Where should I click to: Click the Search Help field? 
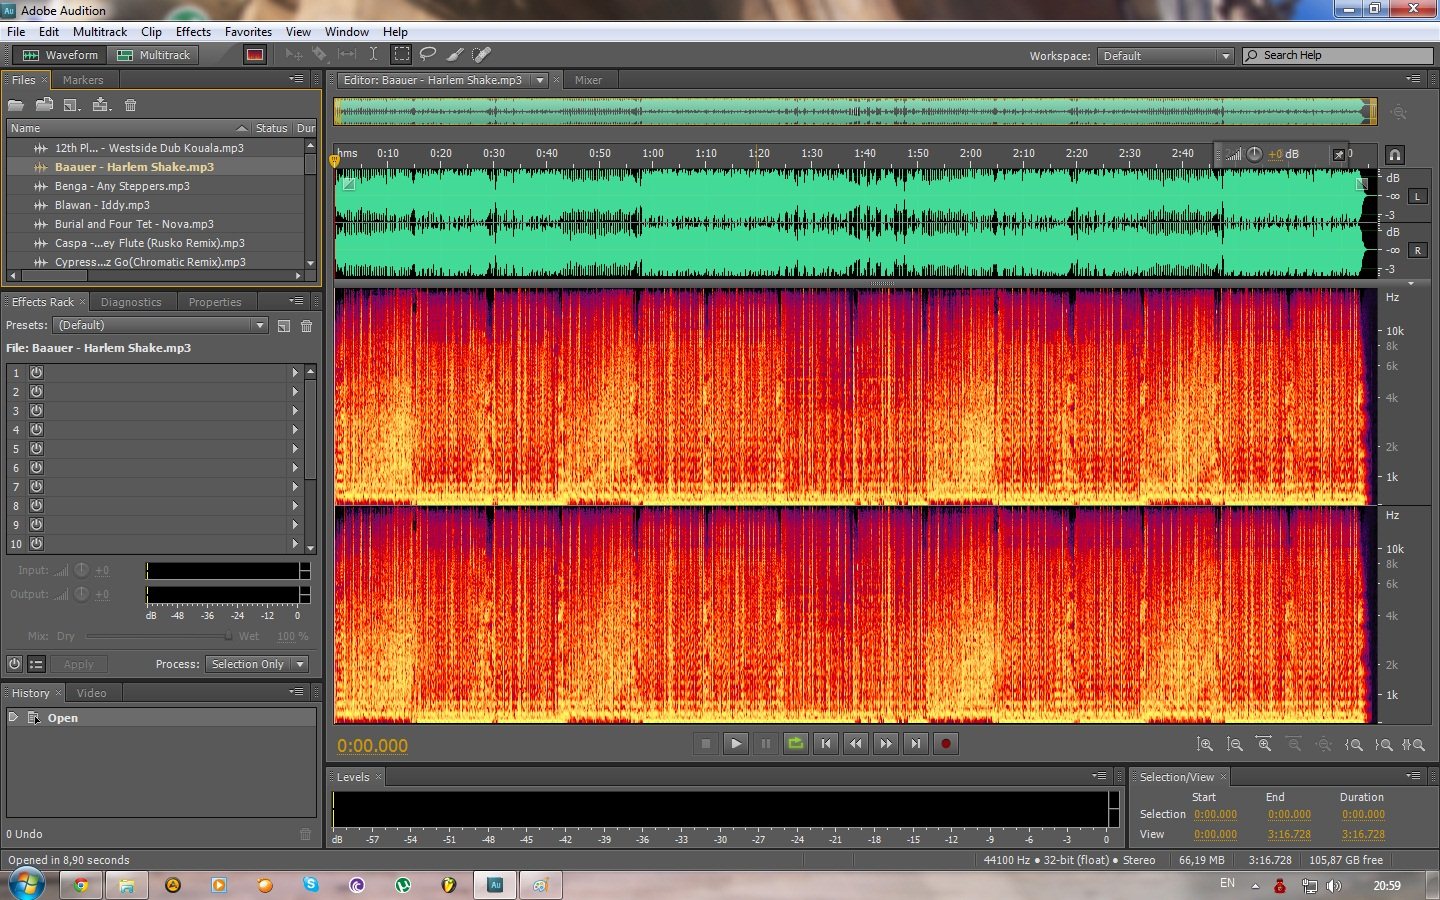pos(1338,56)
